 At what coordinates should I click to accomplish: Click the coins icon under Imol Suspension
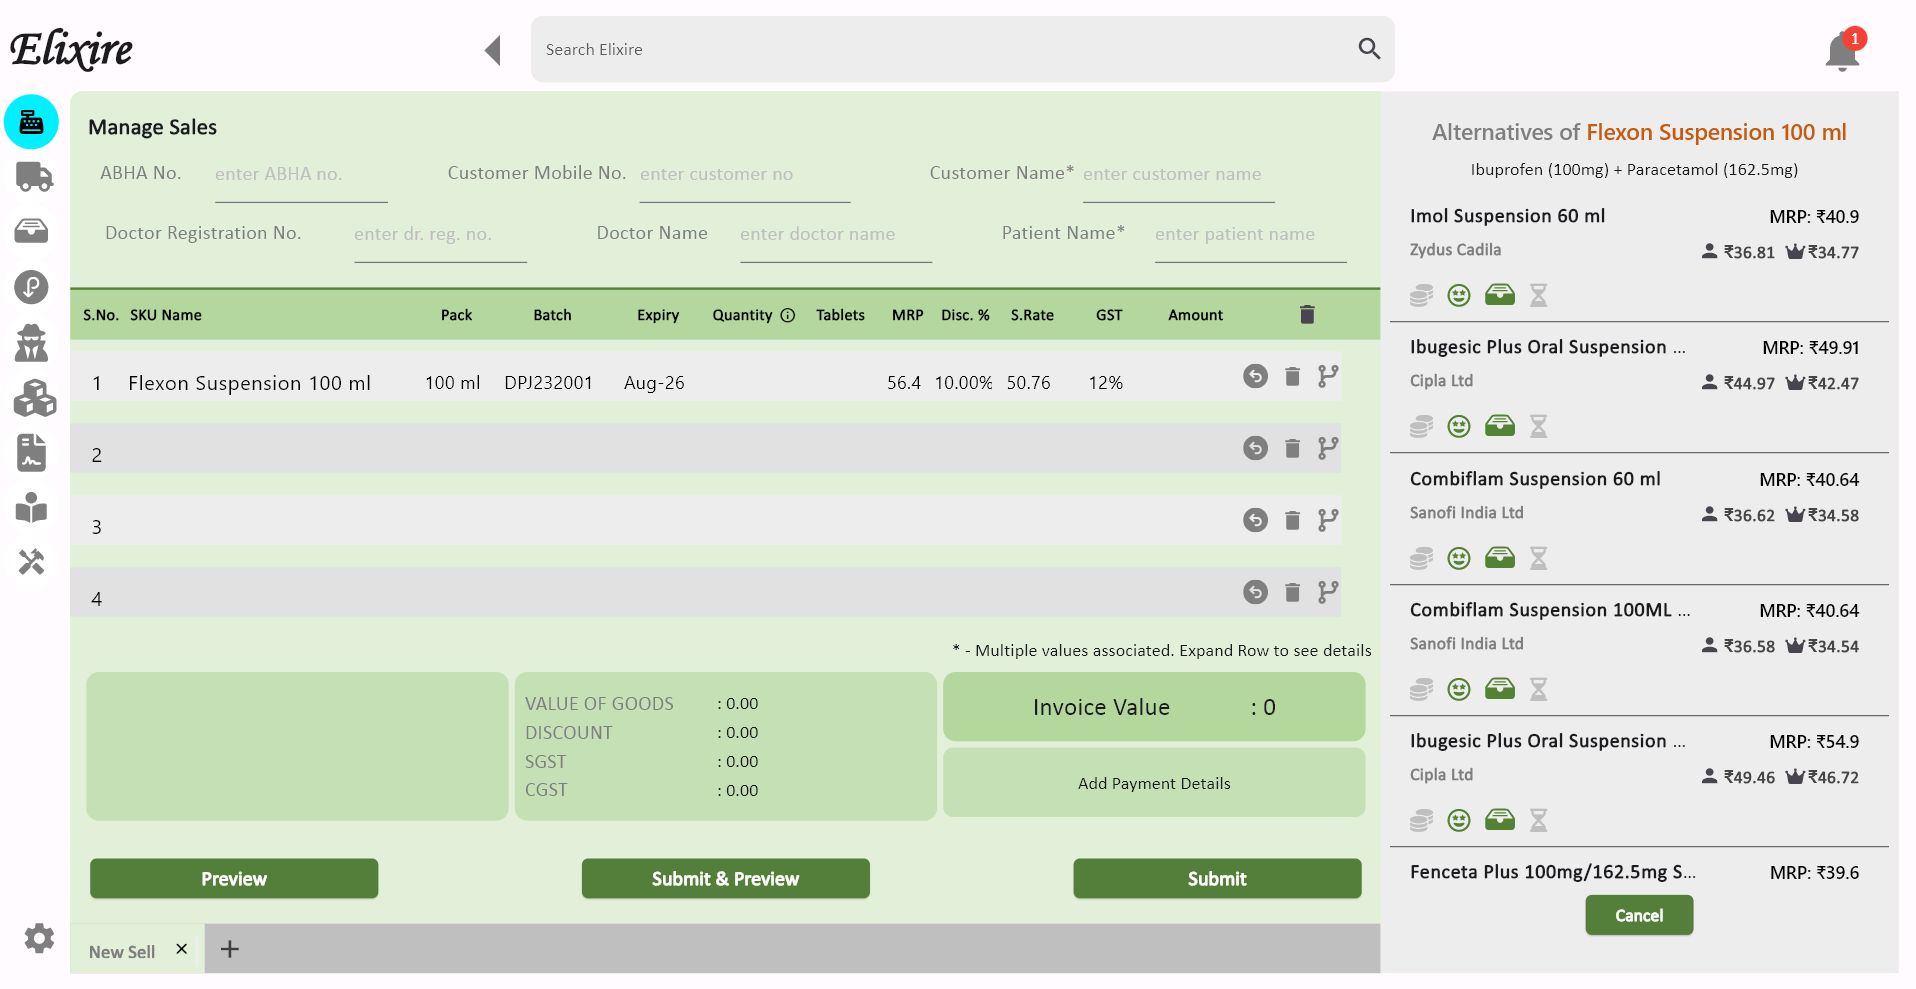(1421, 295)
